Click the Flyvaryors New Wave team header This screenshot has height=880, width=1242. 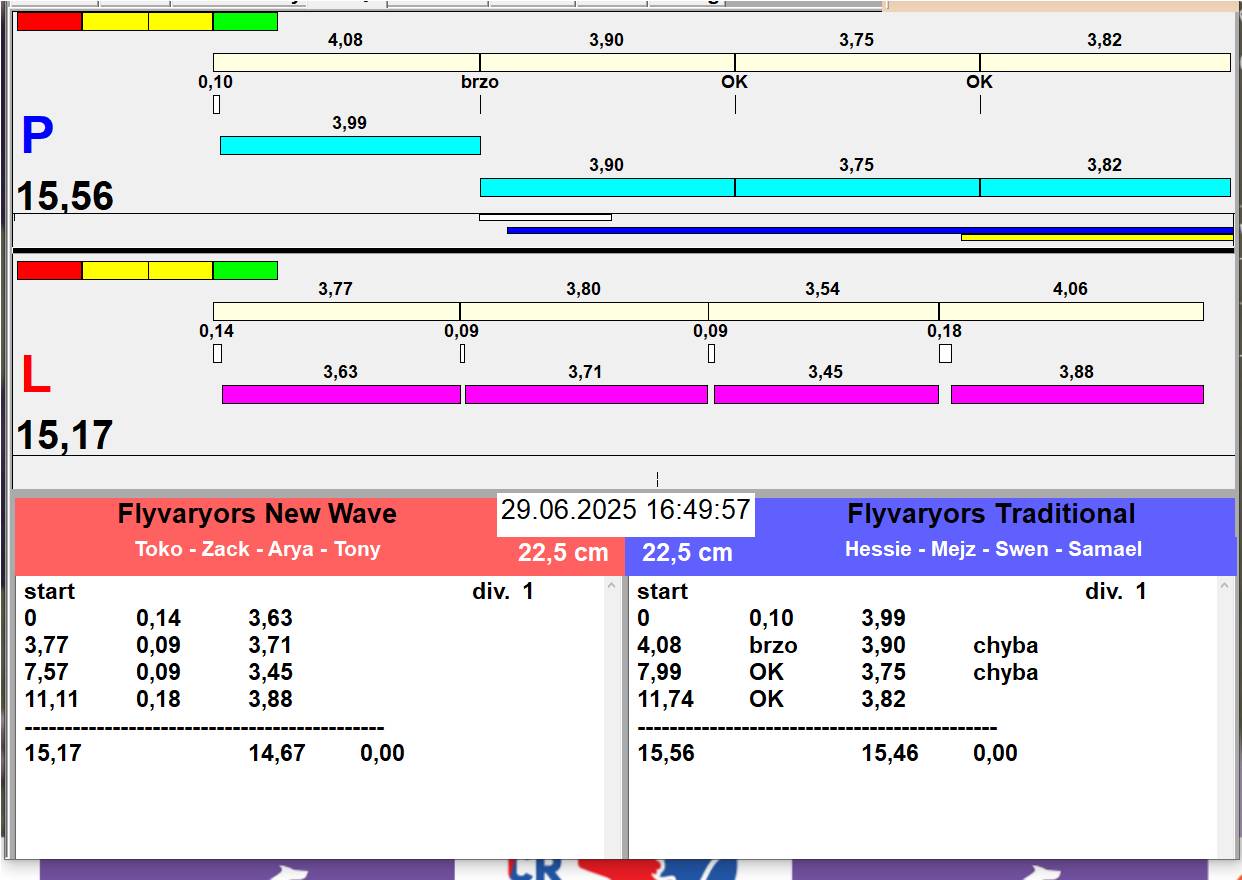click(257, 514)
